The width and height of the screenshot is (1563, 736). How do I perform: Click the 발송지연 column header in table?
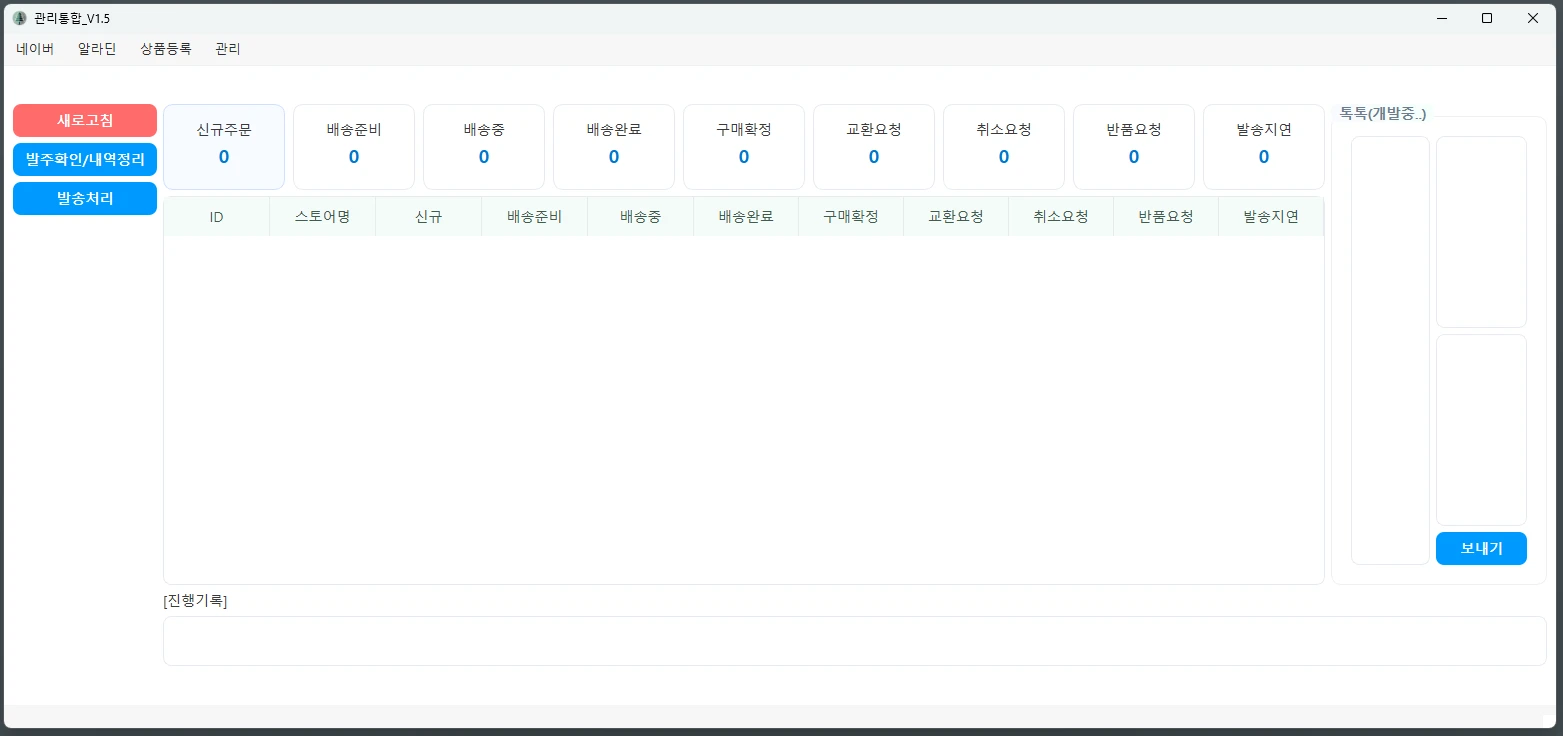[1271, 217]
